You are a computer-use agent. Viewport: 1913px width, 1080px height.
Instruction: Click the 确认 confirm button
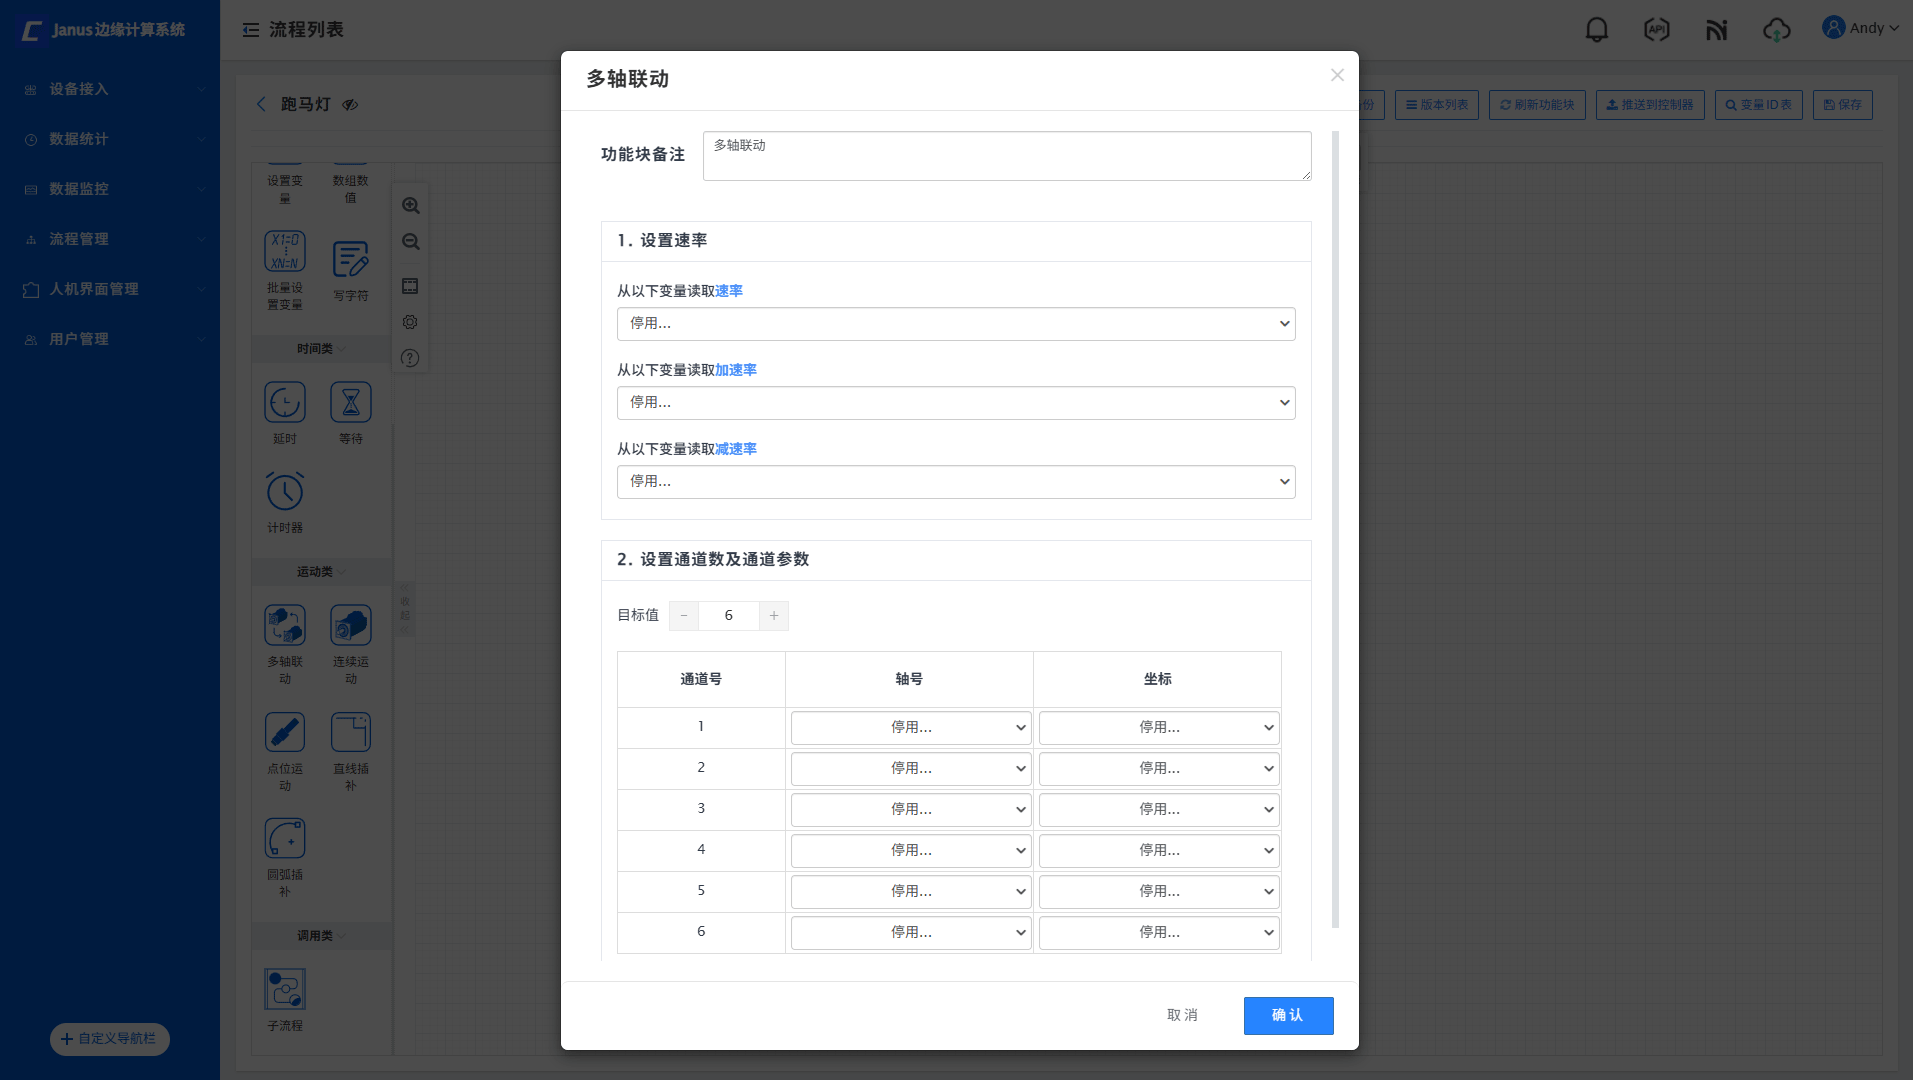(x=1288, y=1016)
